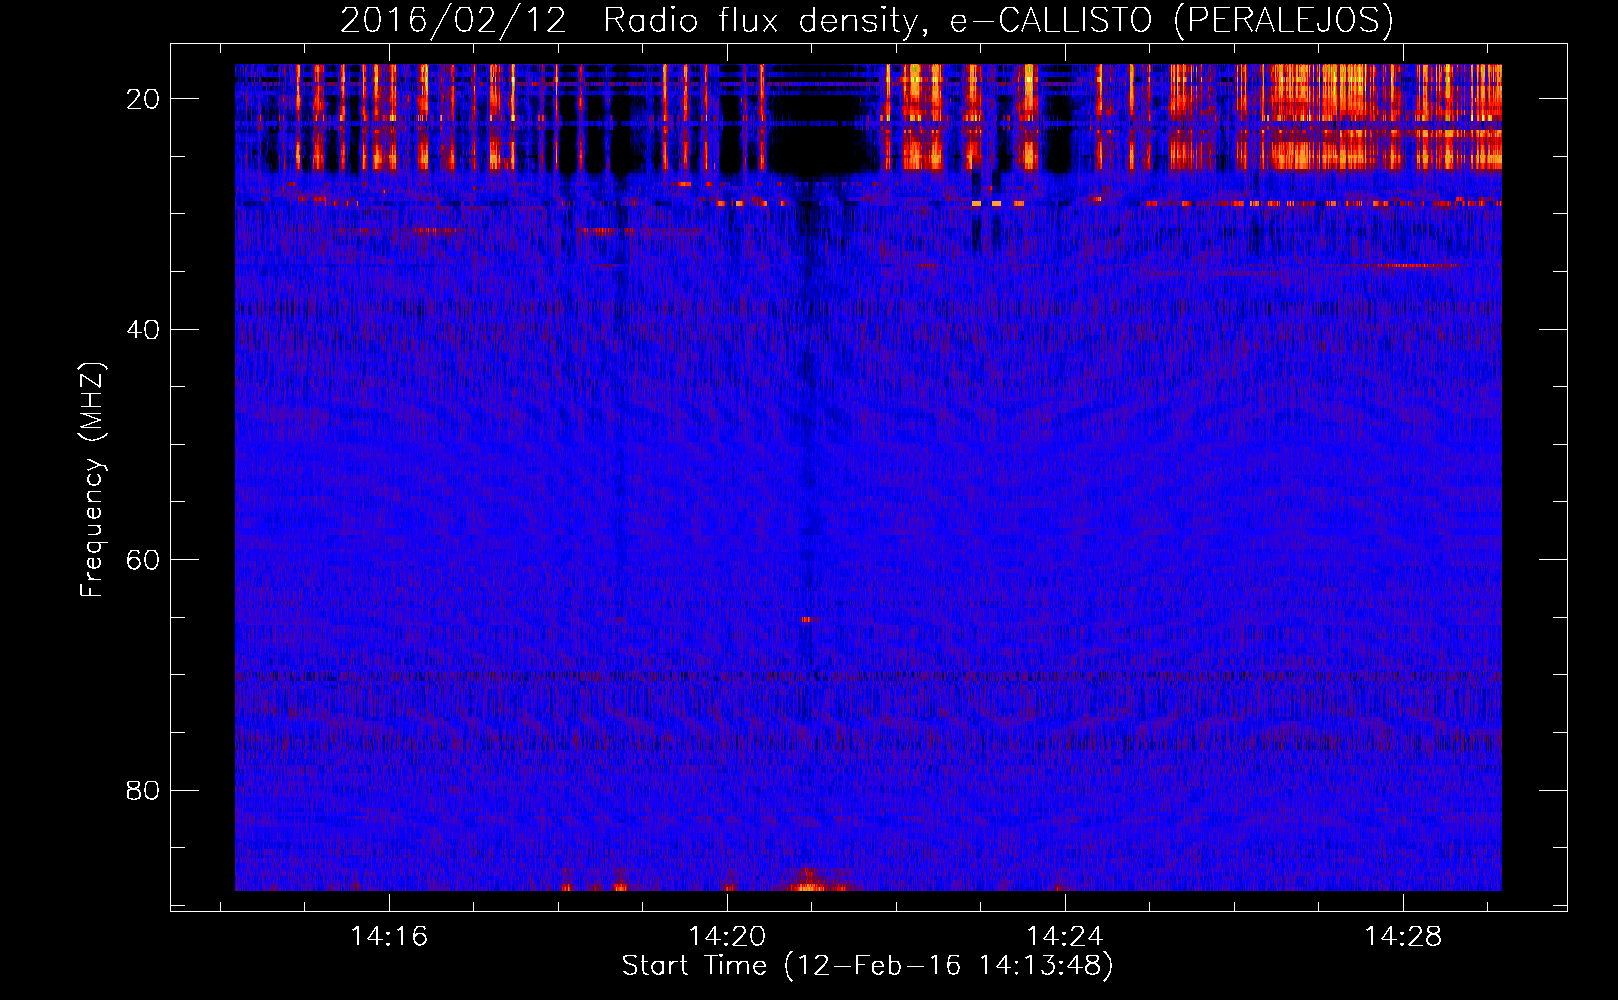Click the small red spot near 65 MHz at 14:21
This screenshot has width=1618, height=1000.
[807, 620]
